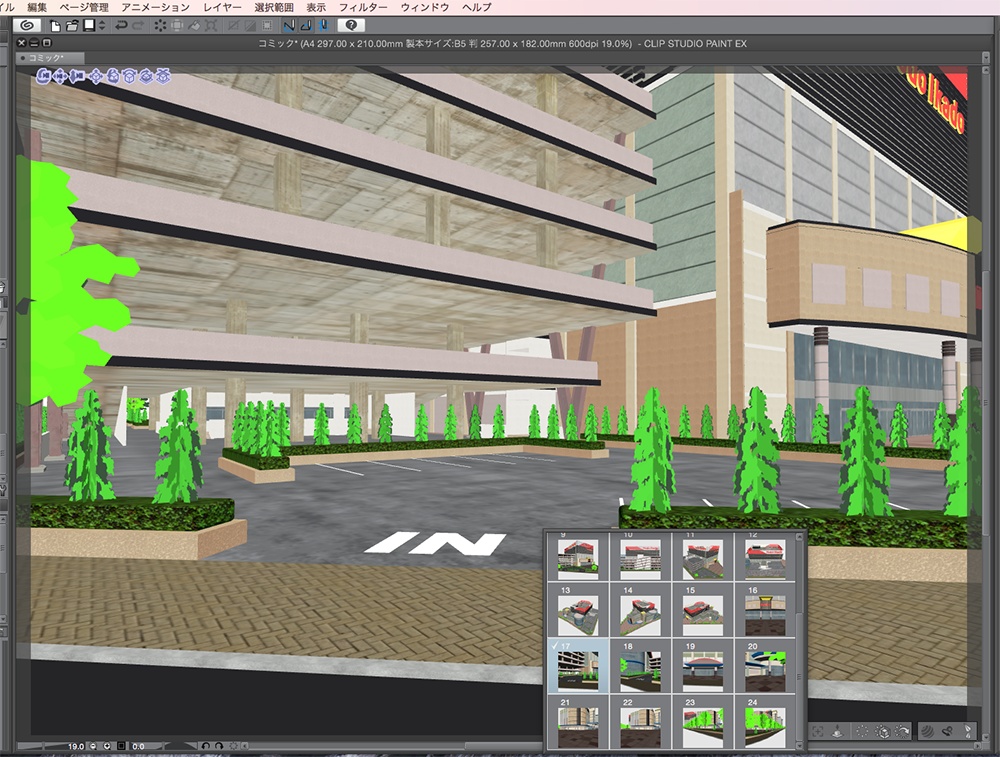Click the scale/rotate transform icon
1000x757 pixels.
click(x=211, y=26)
